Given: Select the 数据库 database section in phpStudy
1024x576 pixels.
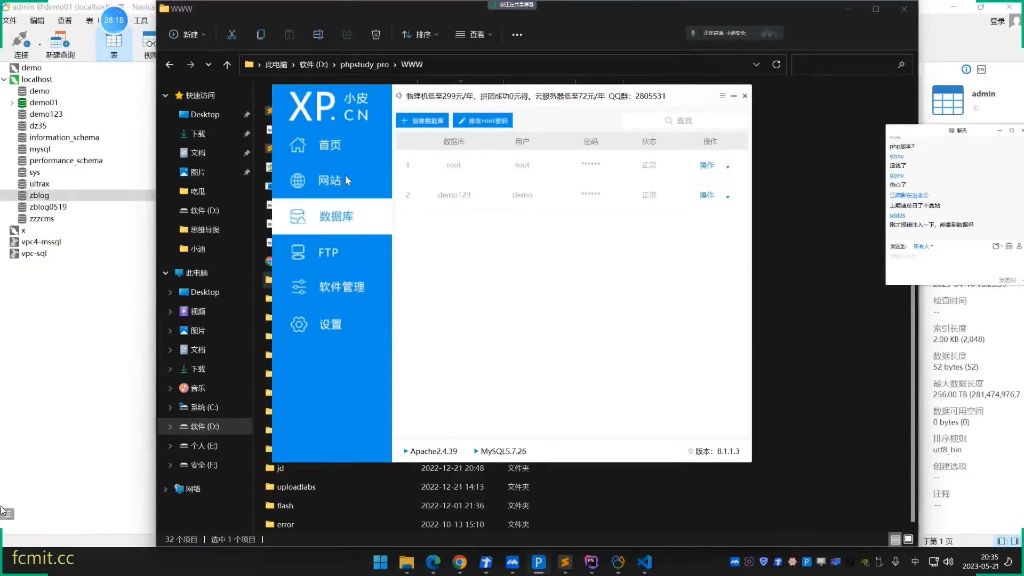Looking at the screenshot, I should point(331,216).
